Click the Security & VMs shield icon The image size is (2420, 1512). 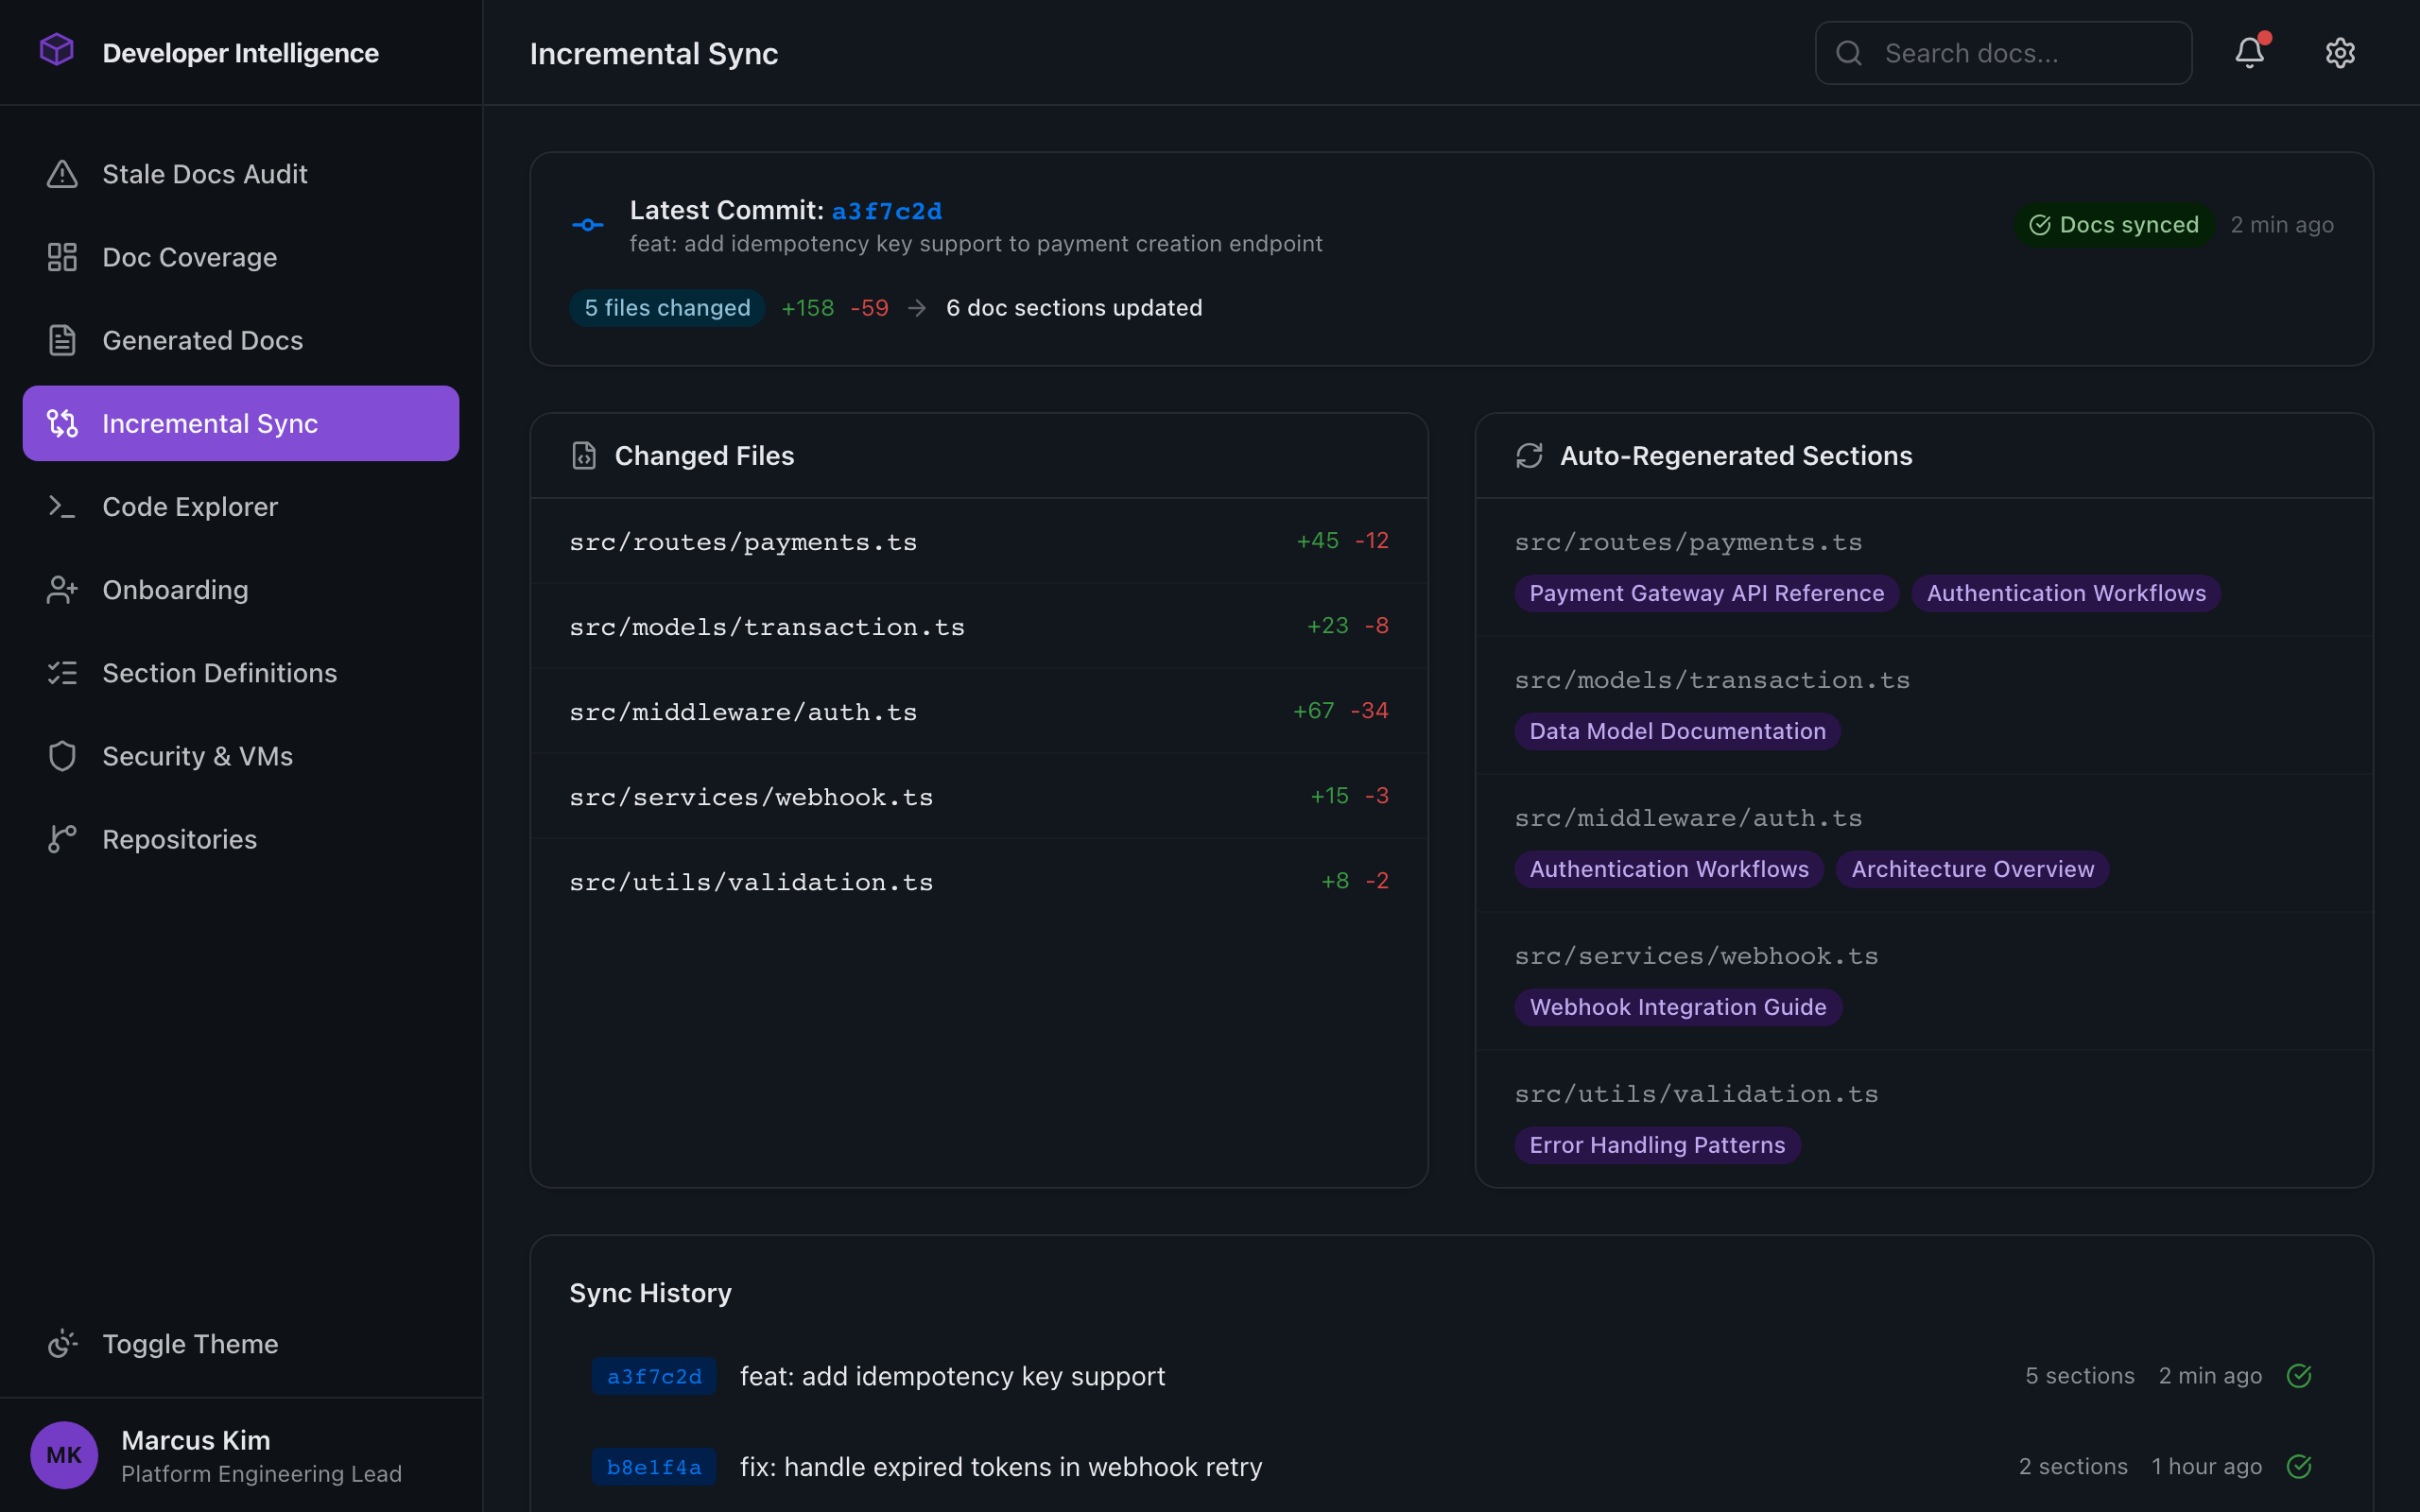click(x=63, y=755)
